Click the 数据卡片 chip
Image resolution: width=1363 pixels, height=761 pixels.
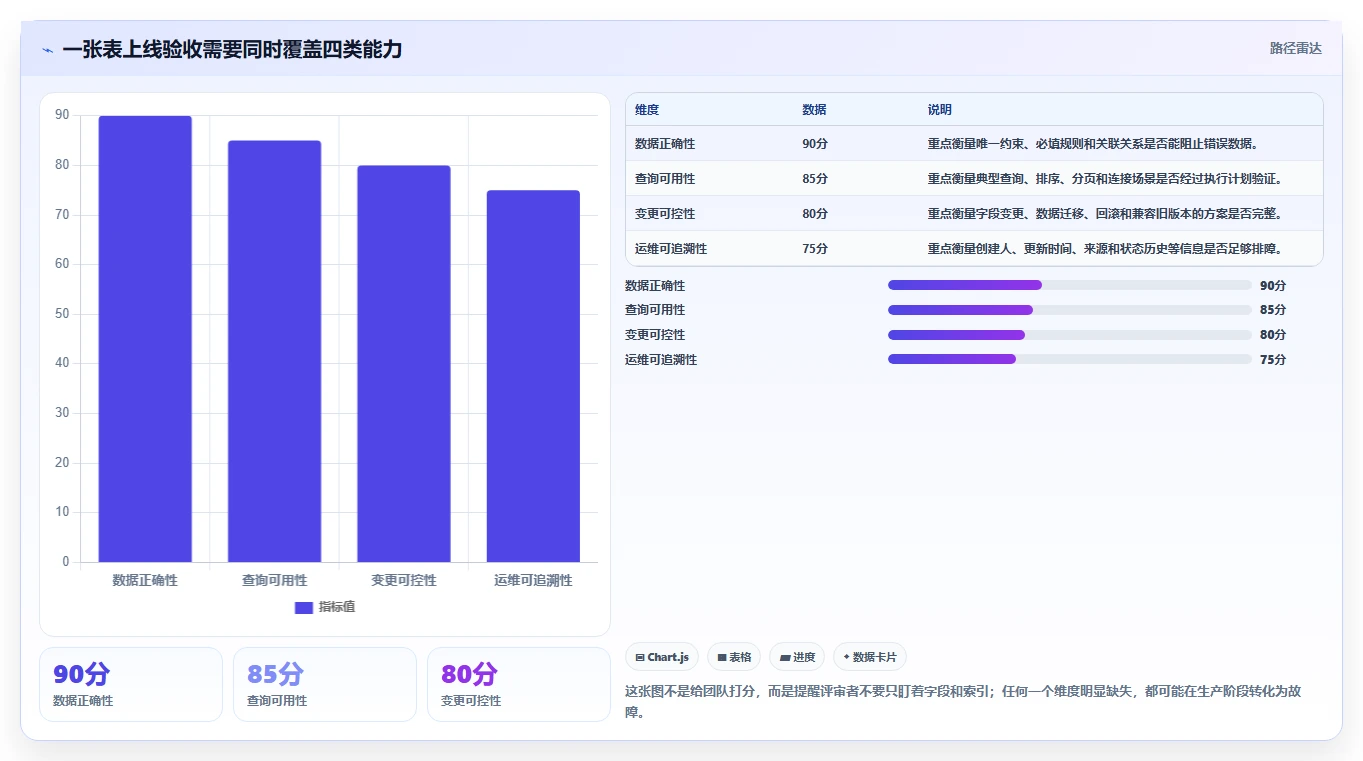tap(869, 657)
